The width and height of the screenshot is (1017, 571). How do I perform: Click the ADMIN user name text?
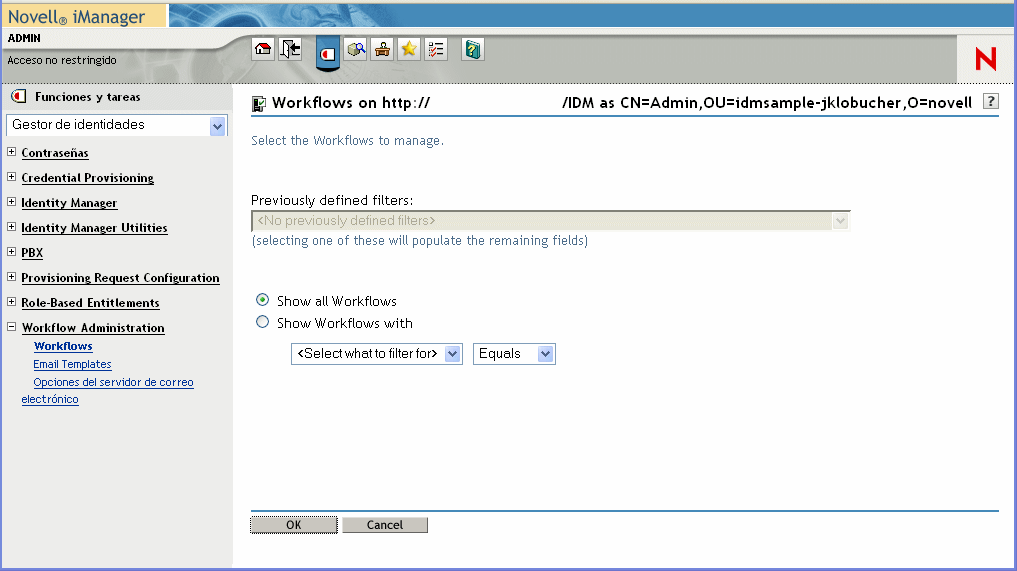coord(24,38)
